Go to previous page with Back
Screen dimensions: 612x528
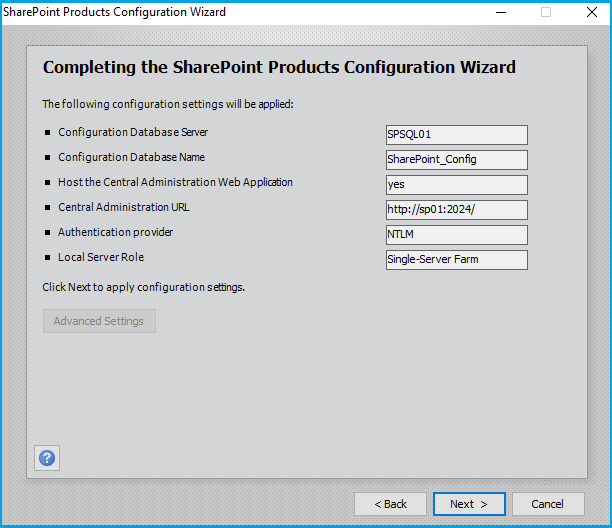[390, 504]
